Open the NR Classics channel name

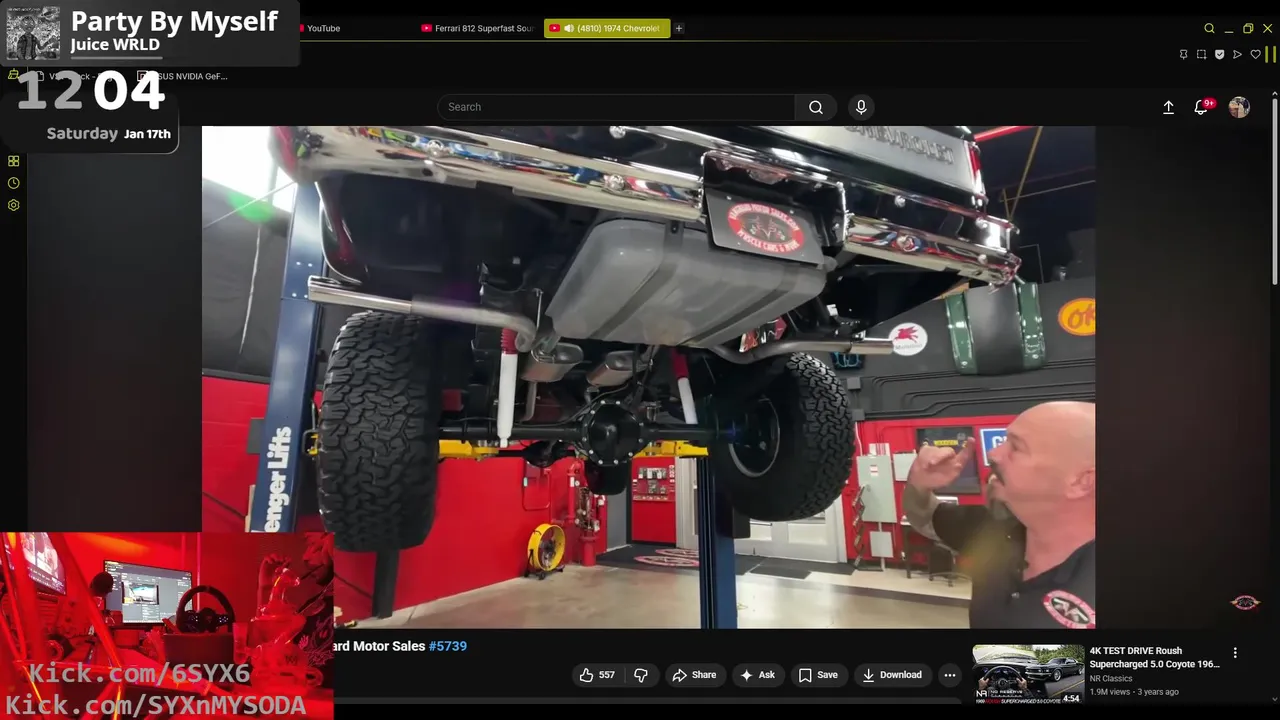click(1111, 679)
